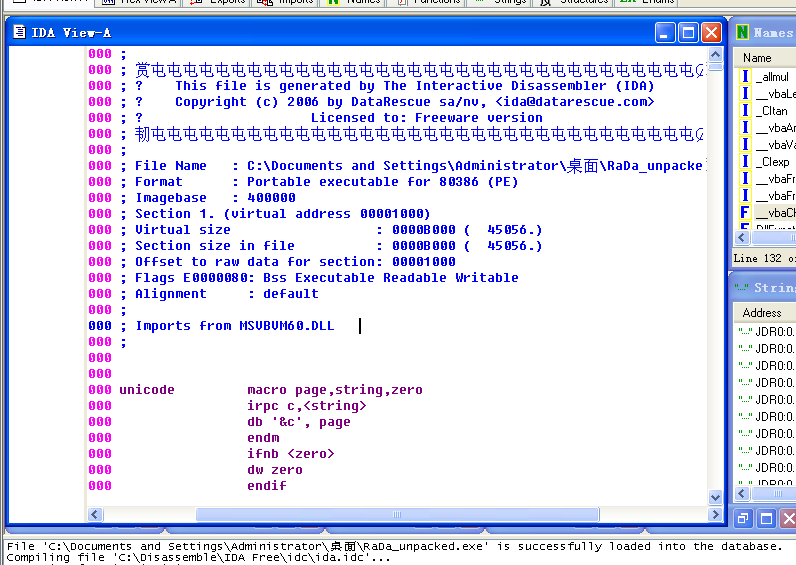
Task: Click IDA View-A horizontal scroll right arrow
Action: (715, 514)
